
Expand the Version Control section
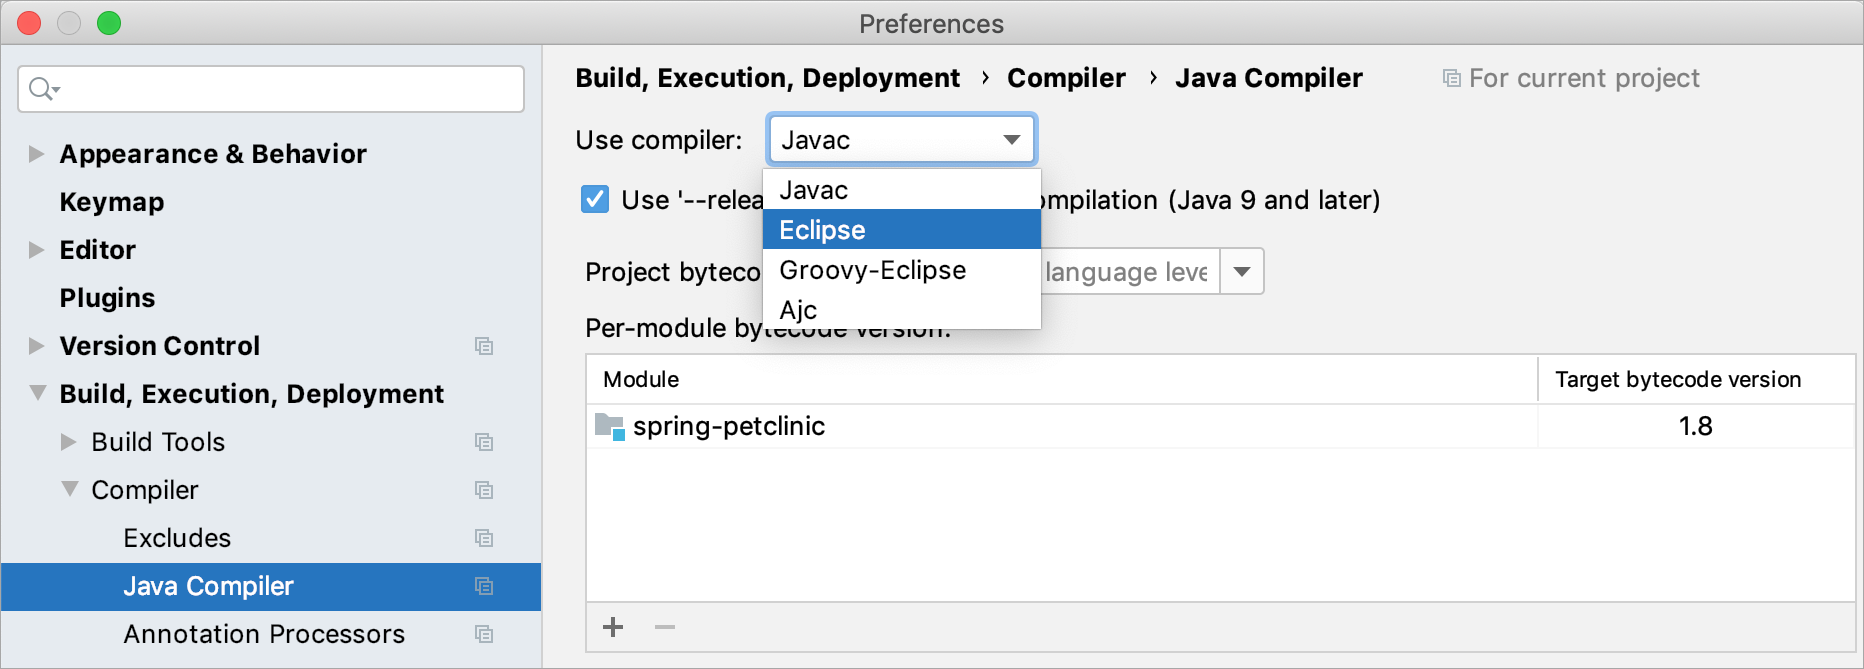coord(37,346)
